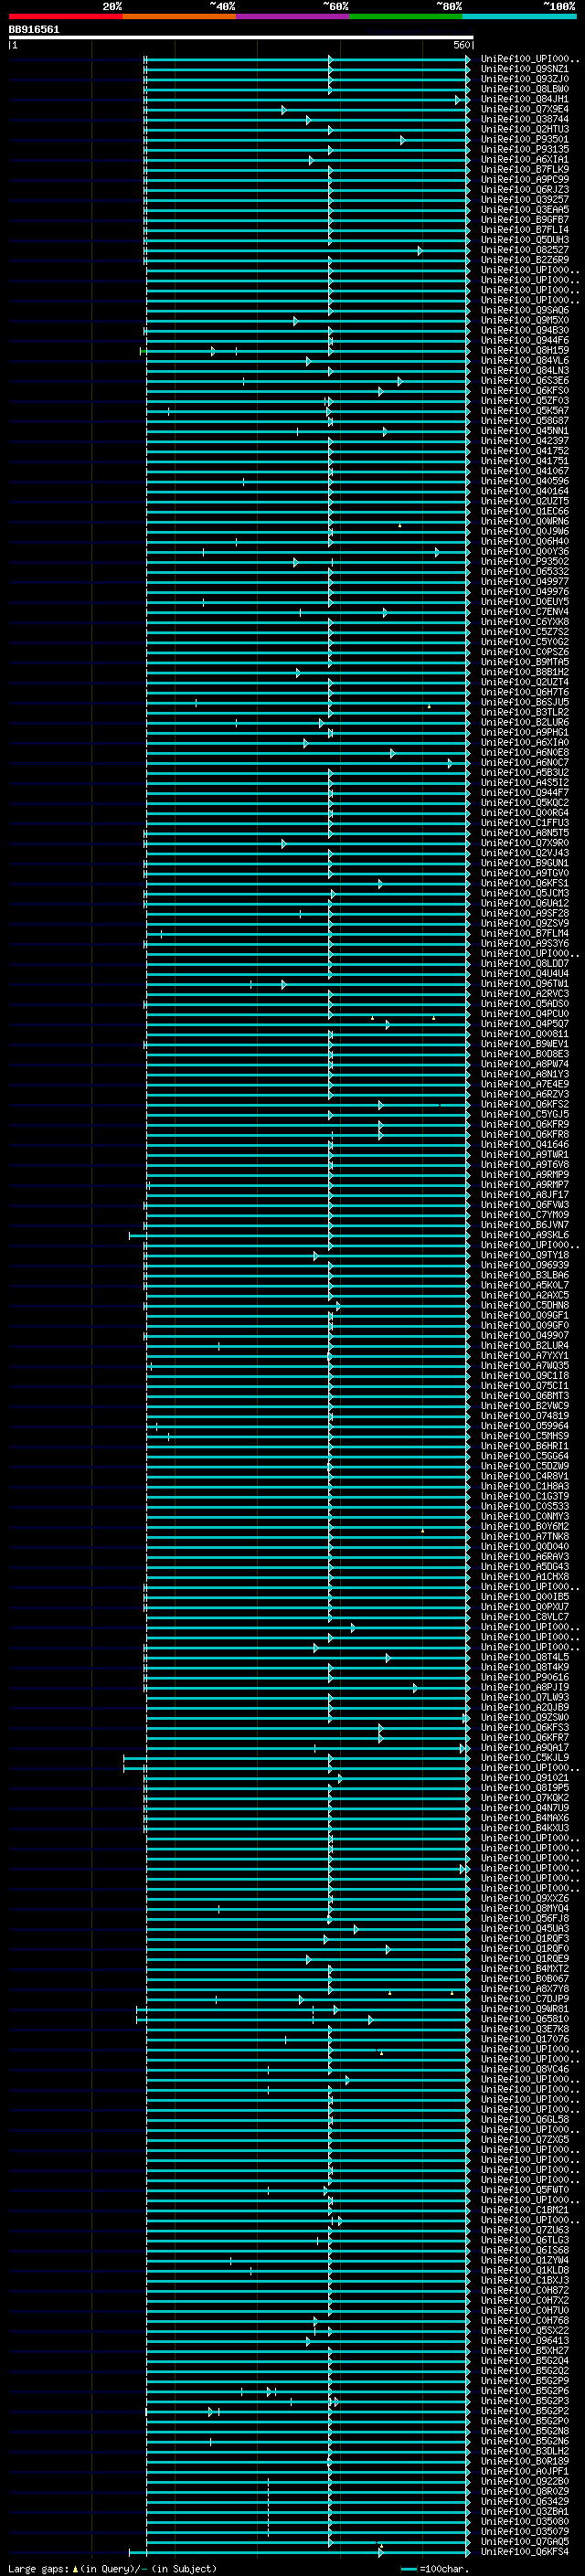Pick alignment row UniRef100_Q9M5X0

tap(524, 320)
